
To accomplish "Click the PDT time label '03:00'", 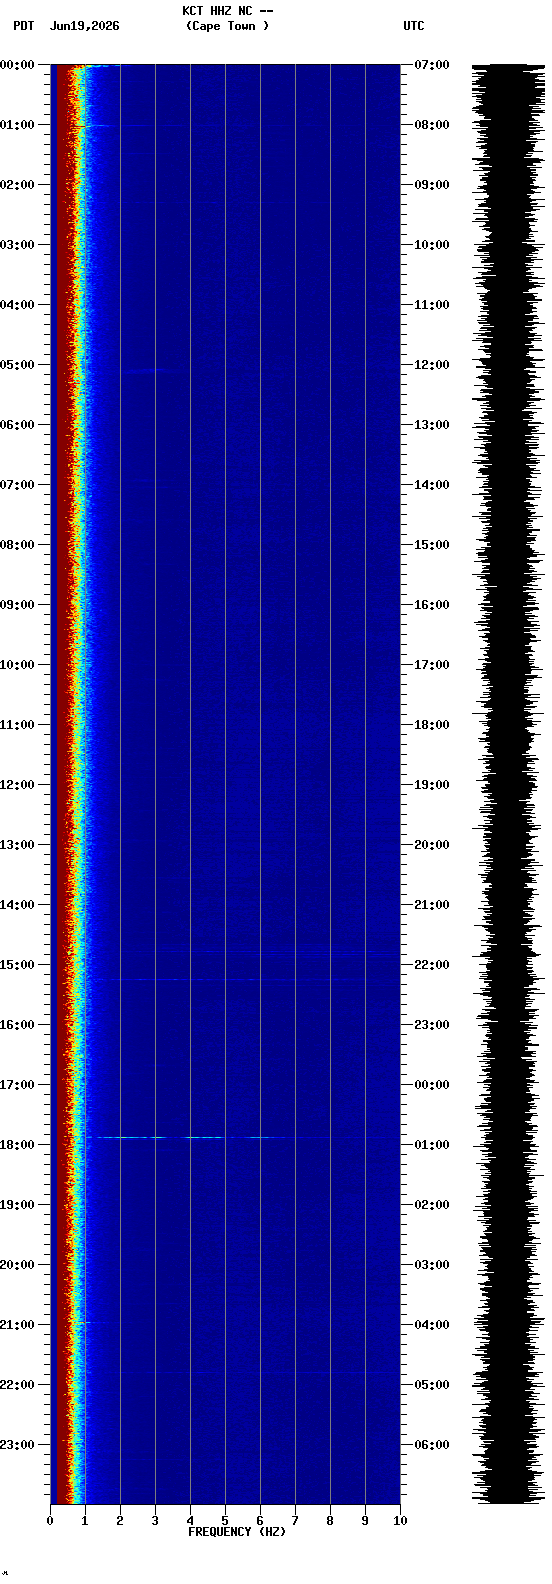I will (17, 245).
